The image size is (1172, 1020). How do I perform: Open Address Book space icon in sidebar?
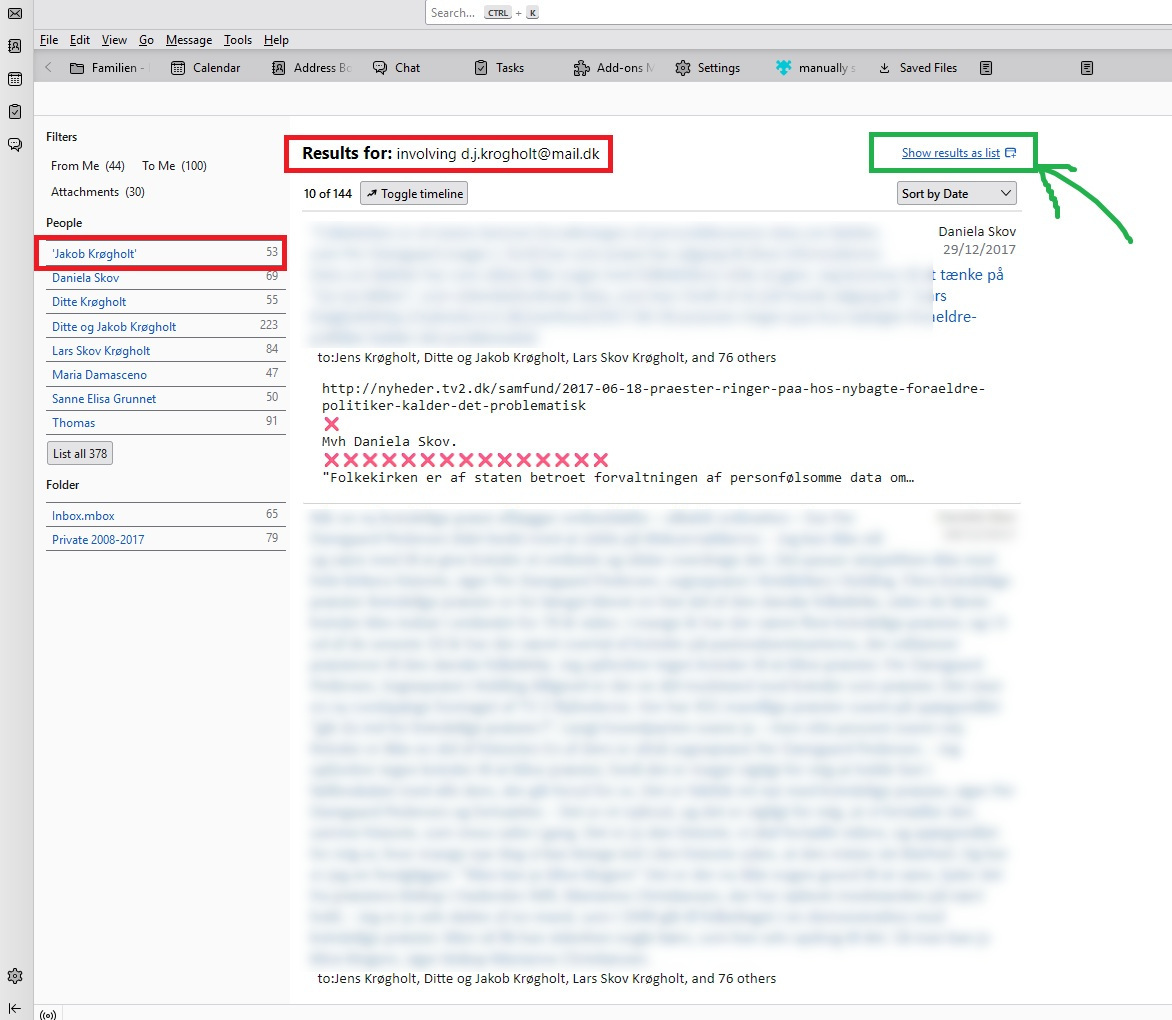tap(15, 46)
